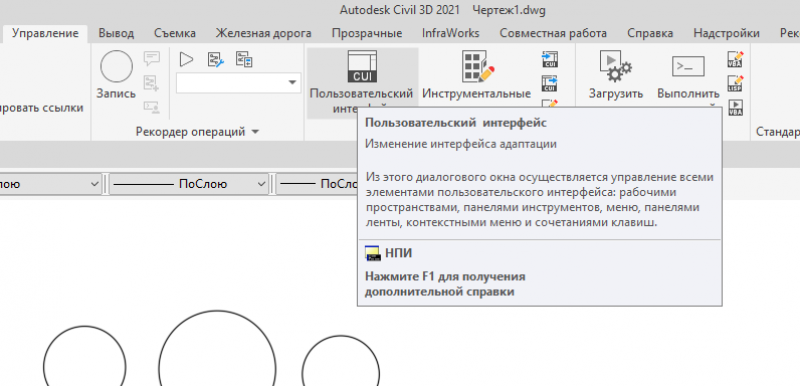Click the CUI import icon
The height and width of the screenshot is (386, 800).
pyautogui.click(x=549, y=59)
